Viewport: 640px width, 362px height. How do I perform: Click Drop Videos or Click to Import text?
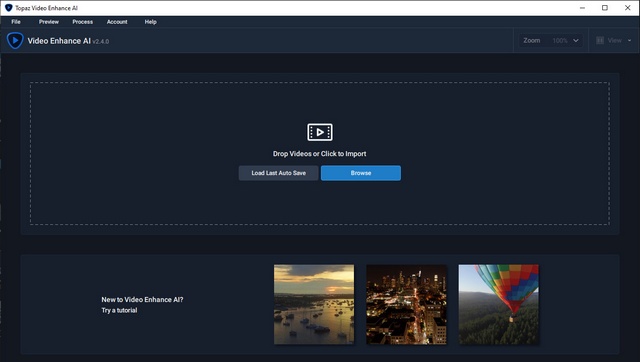click(x=320, y=154)
